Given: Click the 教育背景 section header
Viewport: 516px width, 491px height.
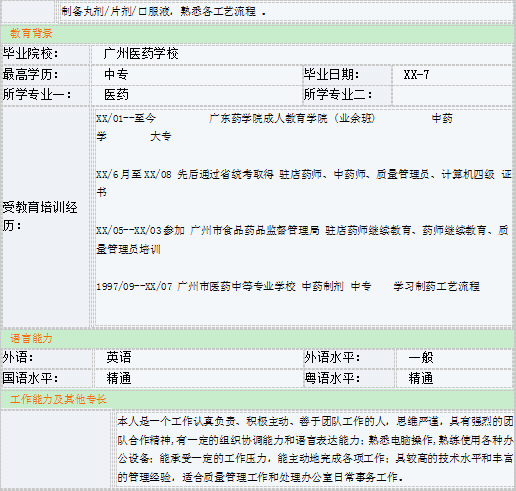Looking at the screenshot, I should pos(257,33).
